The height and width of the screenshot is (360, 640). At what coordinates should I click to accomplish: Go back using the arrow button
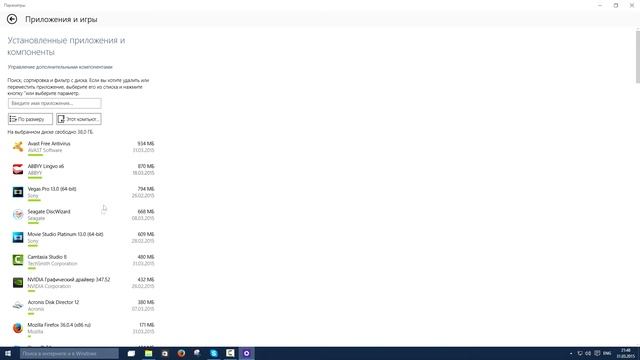pyautogui.click(x=12, y=19)
